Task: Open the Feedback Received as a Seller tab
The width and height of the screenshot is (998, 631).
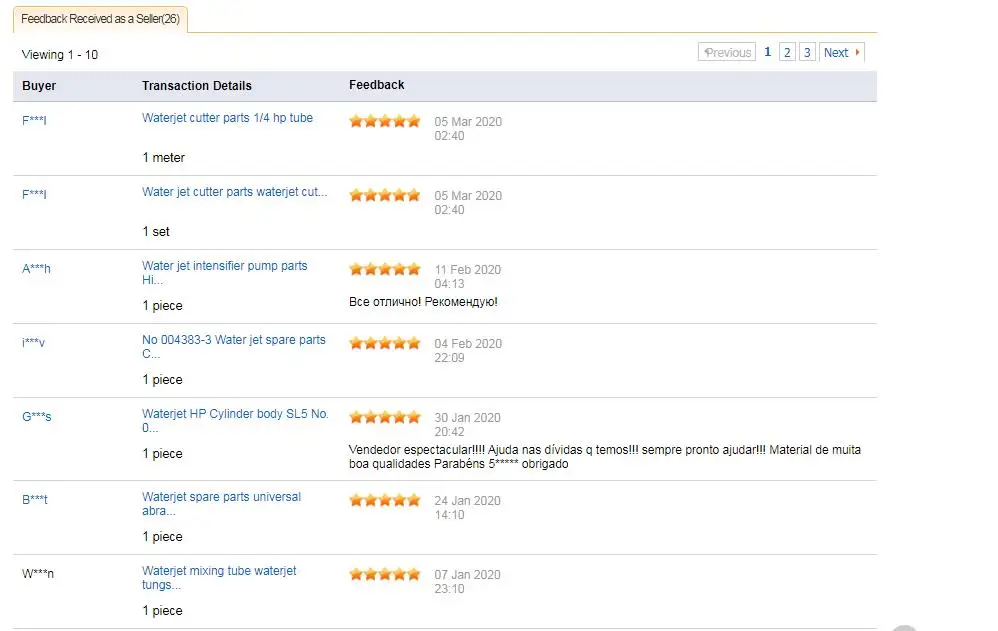Action: [x=100, y=19]
